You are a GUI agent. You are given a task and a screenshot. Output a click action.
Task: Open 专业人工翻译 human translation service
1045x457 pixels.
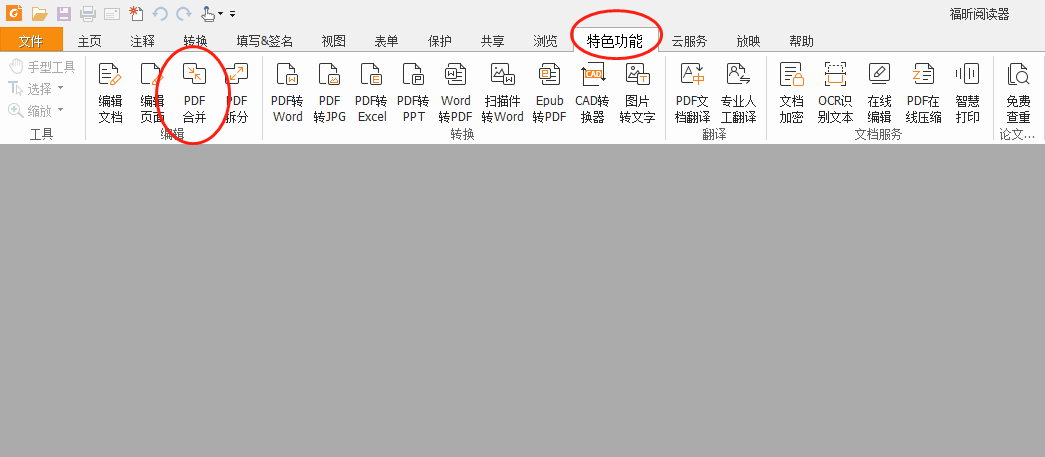coord(738,93)
